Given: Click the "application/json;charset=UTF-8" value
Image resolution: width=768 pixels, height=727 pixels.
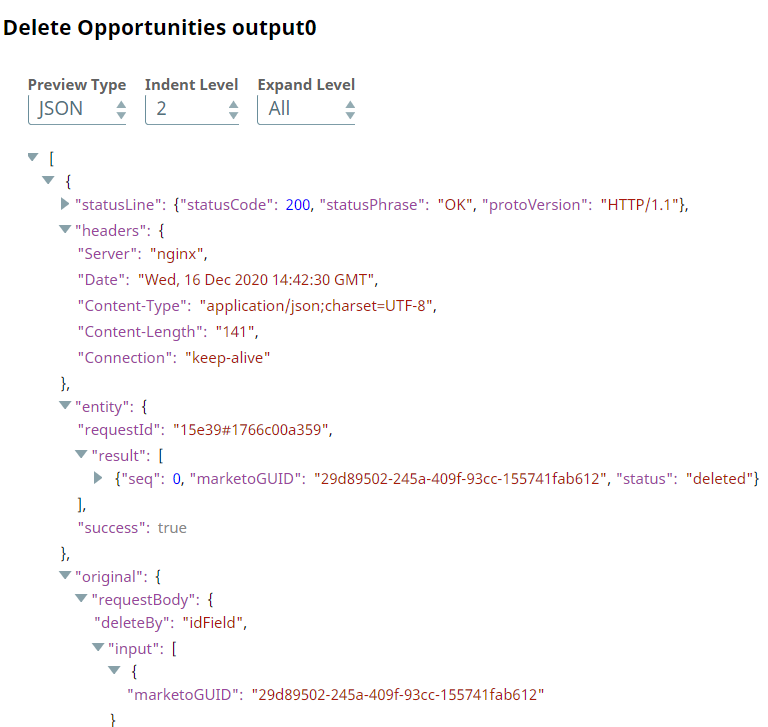Looking at the screenshot, I should 316,306.
